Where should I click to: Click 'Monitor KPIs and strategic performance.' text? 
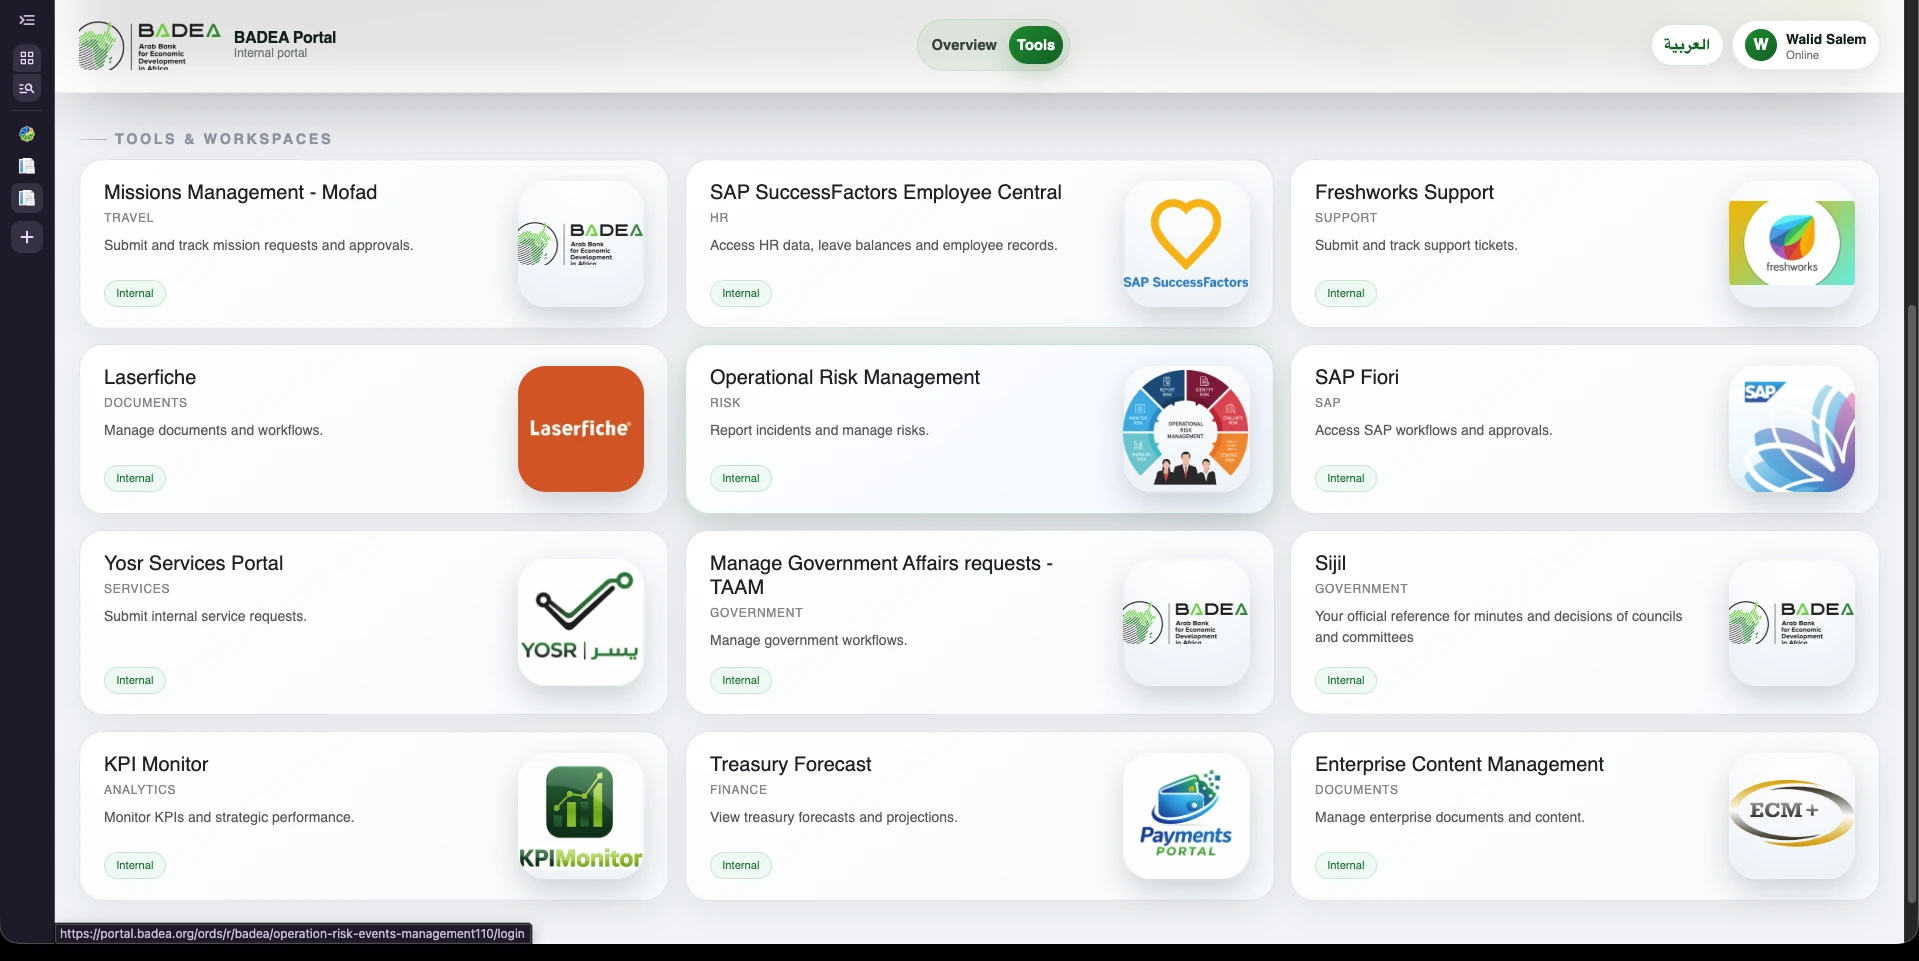point(229,817)
